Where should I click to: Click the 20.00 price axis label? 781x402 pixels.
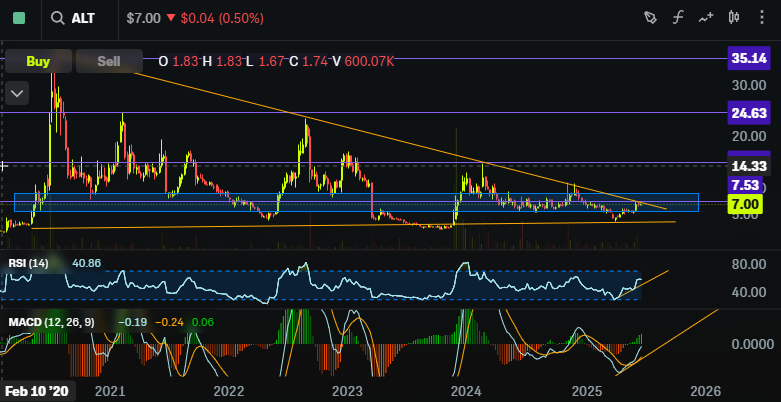pyautogui.click(x=749, y=135)
